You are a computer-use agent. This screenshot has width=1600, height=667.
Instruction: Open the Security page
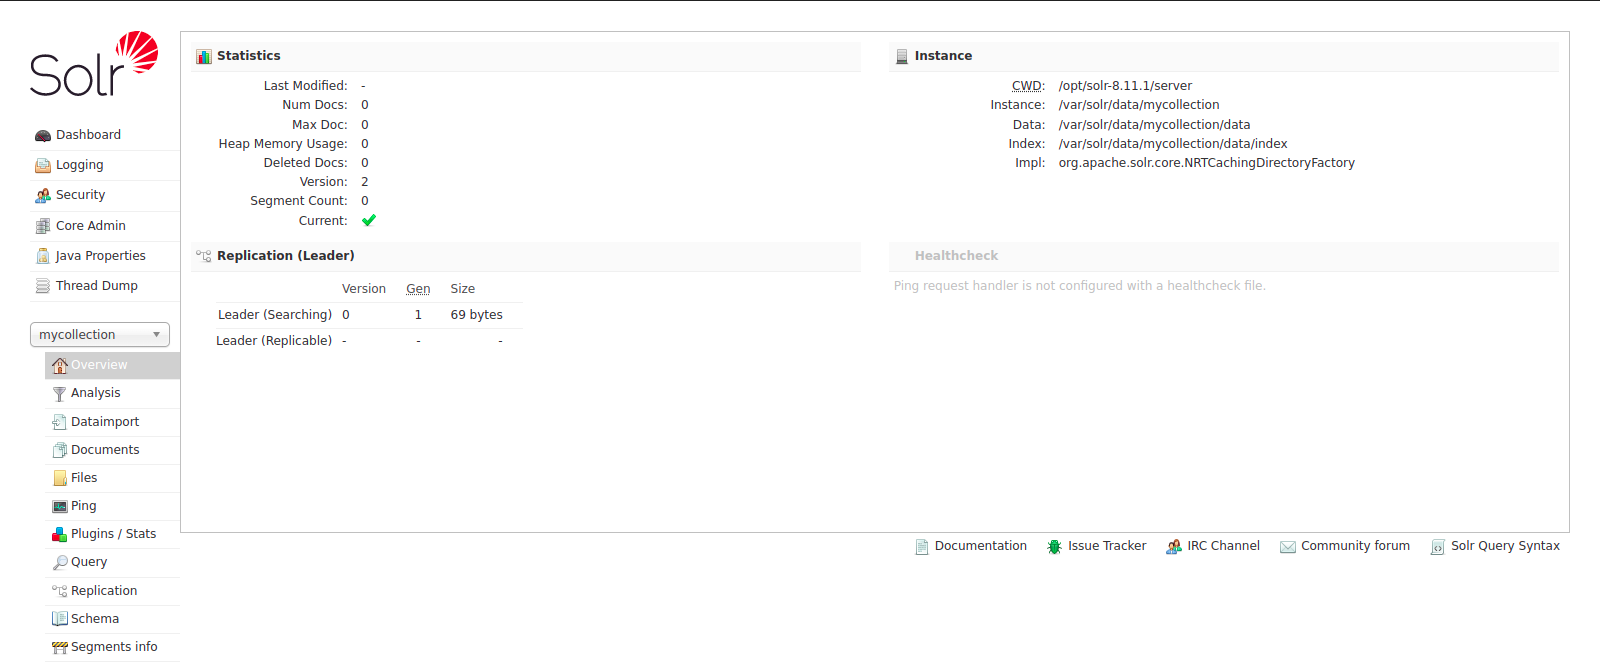coord(80,195)
